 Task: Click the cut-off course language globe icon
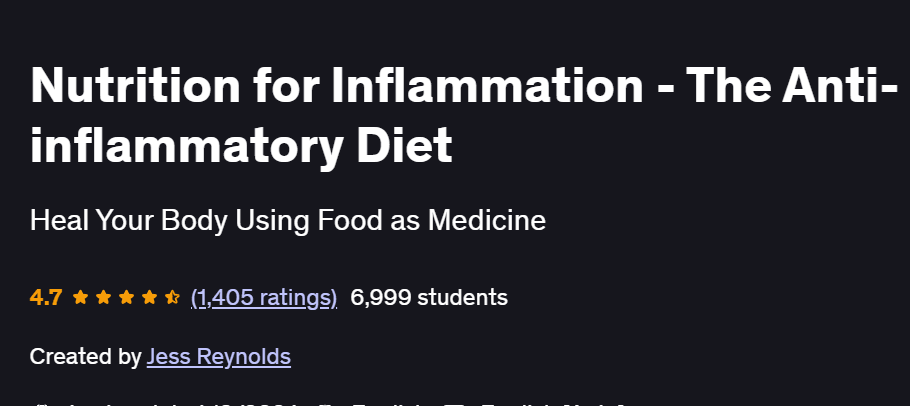point(327,404)
